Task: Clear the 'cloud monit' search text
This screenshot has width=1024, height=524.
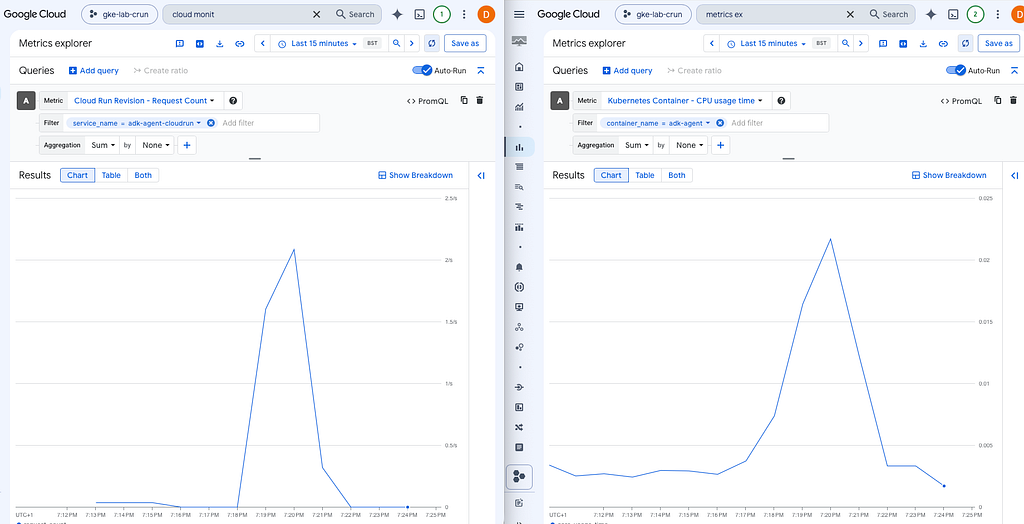Action: tap(317, 14)
